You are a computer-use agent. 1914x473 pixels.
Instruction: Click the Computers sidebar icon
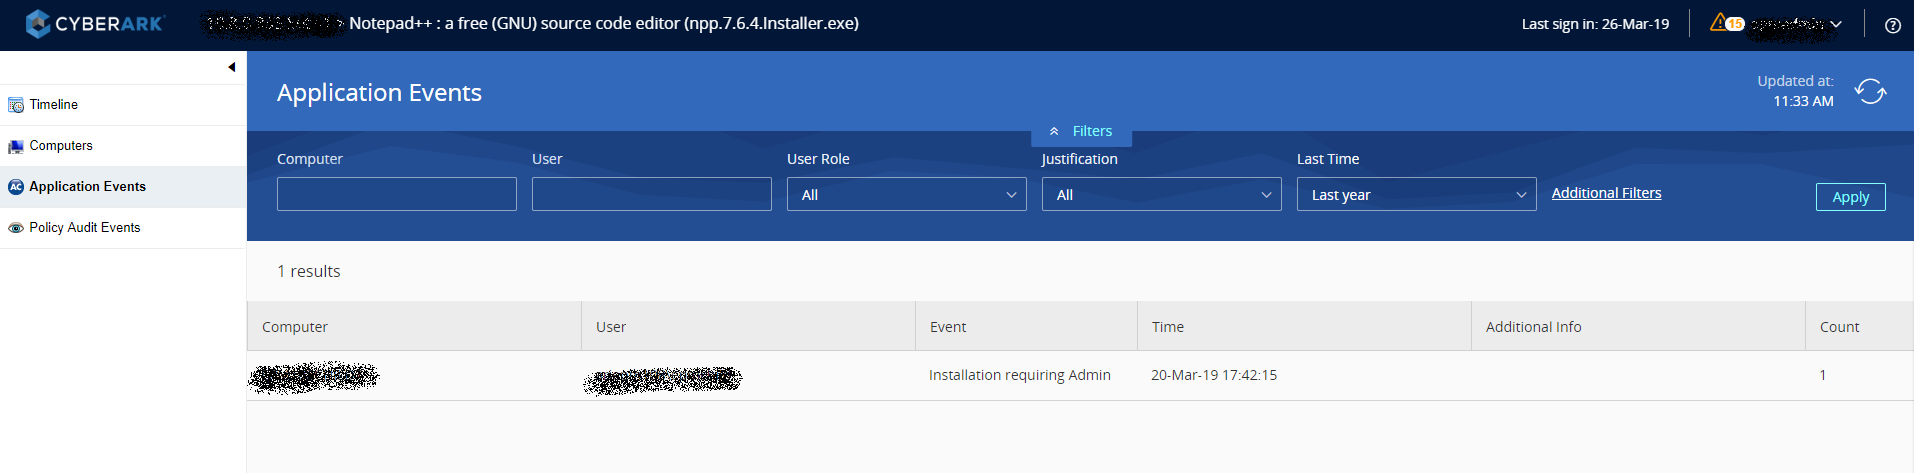tap(16, 146)
